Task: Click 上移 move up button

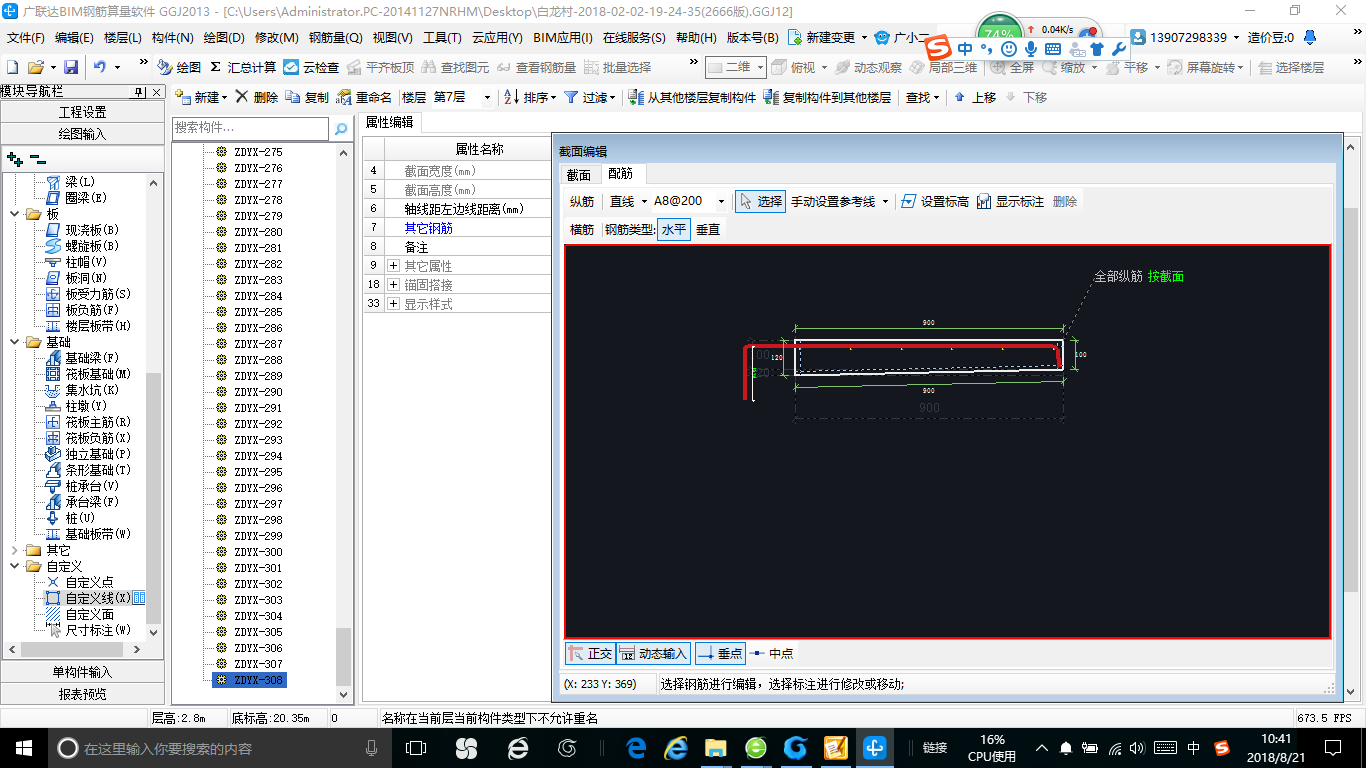Action: (x=975, y=97)
